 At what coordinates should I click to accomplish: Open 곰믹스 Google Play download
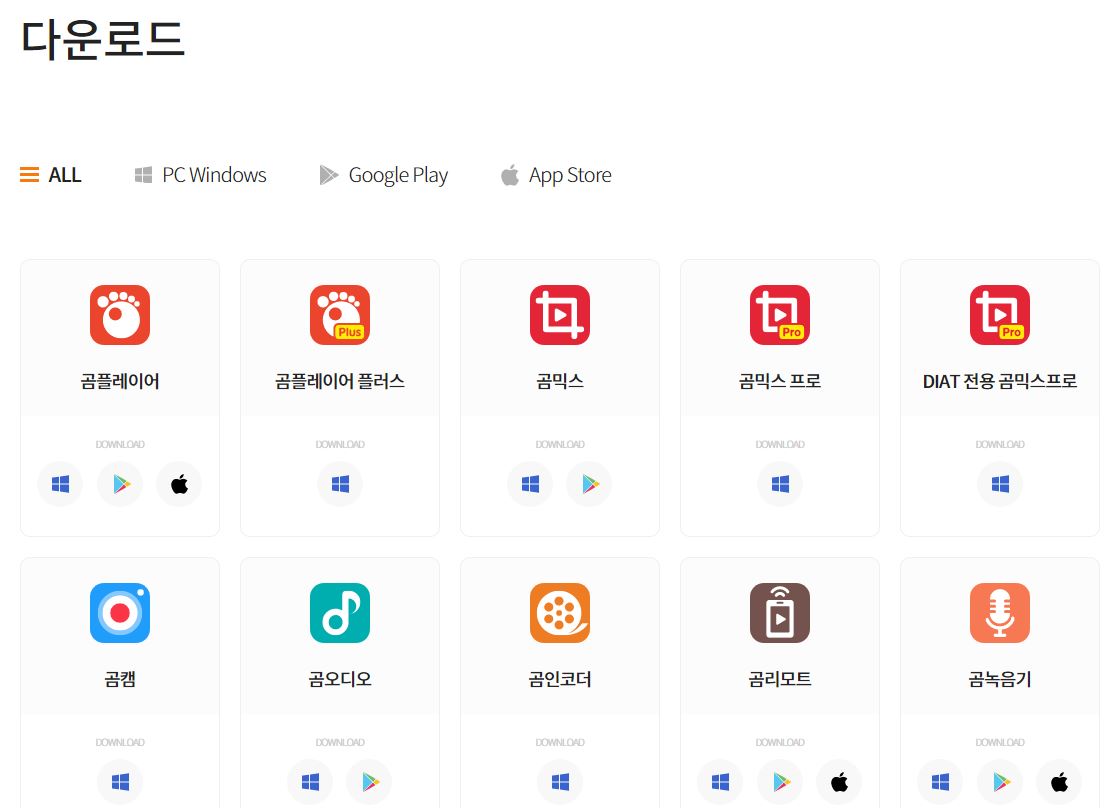(x=590, y=484)
